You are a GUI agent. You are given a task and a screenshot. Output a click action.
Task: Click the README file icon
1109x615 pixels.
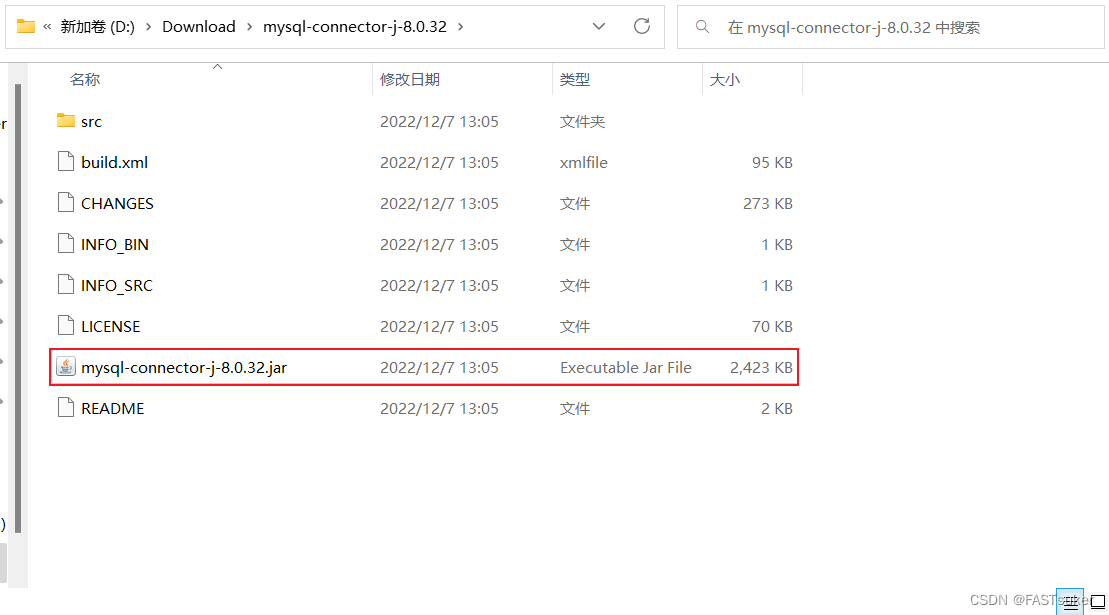point(66,408)
